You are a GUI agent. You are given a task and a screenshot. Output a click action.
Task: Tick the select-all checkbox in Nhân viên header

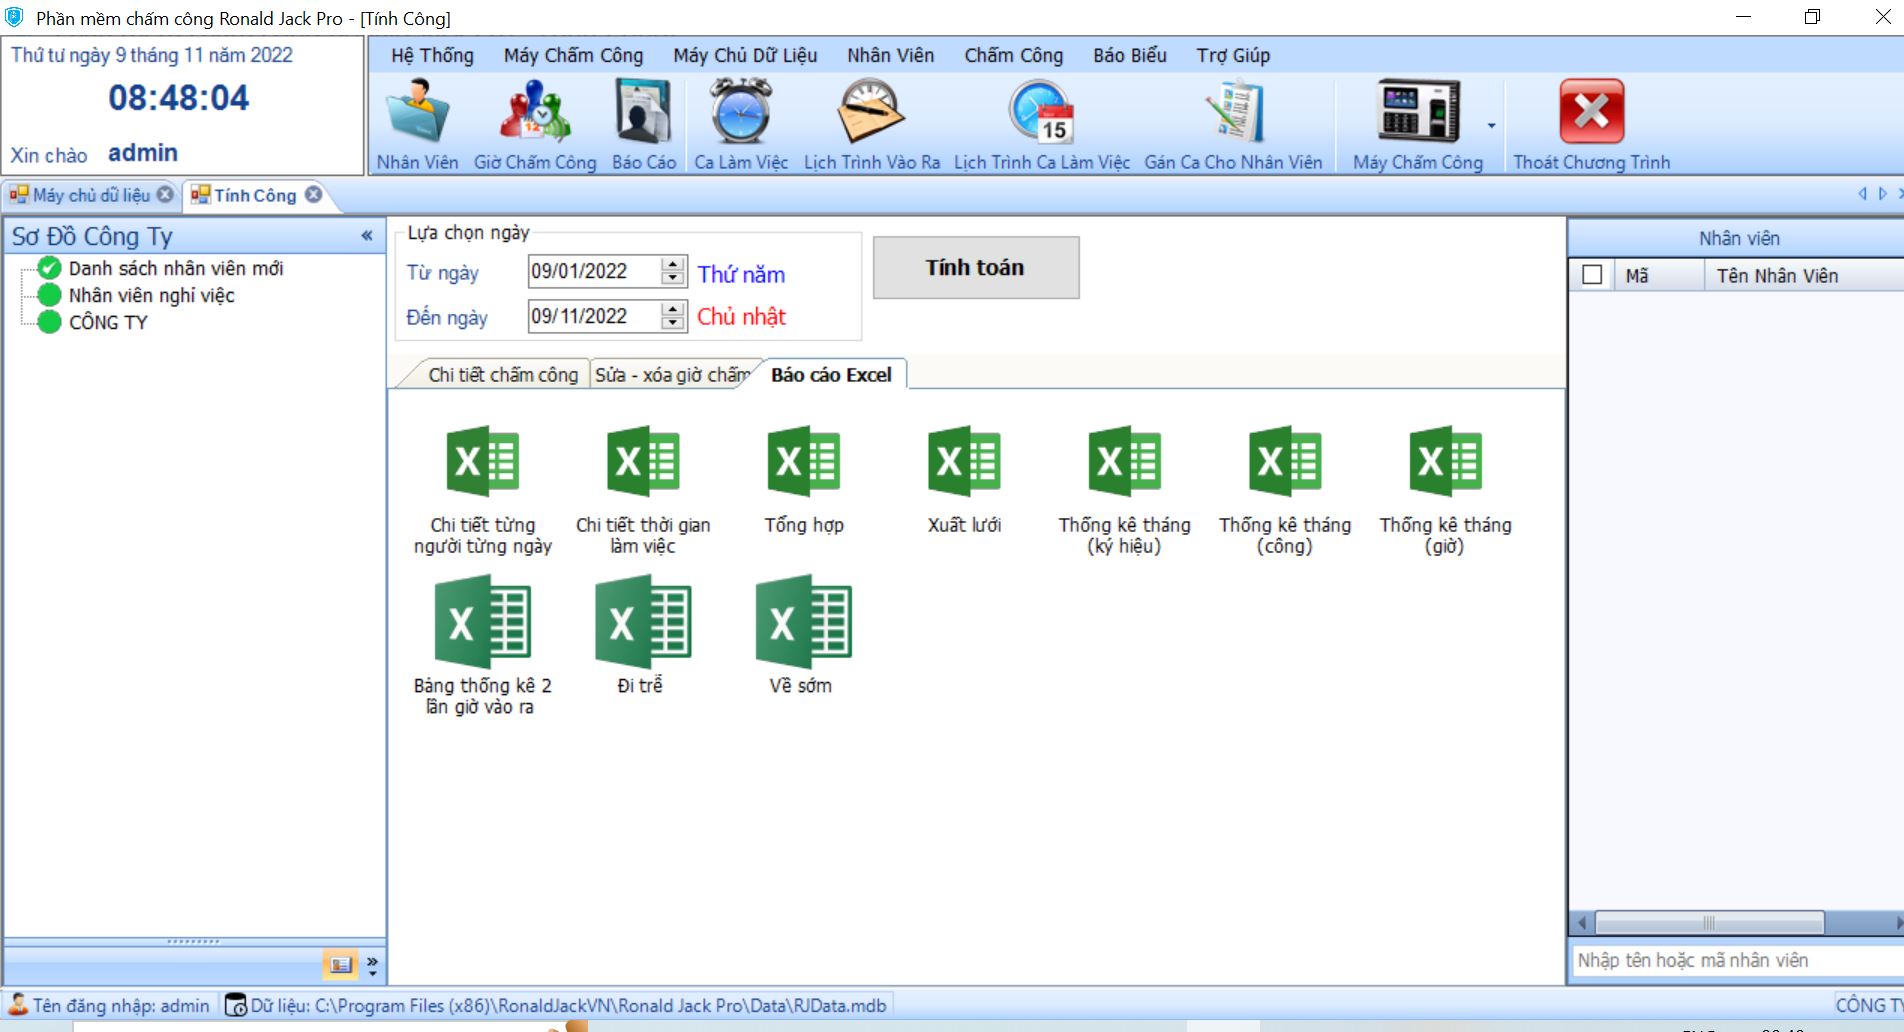coord(1592,275)
